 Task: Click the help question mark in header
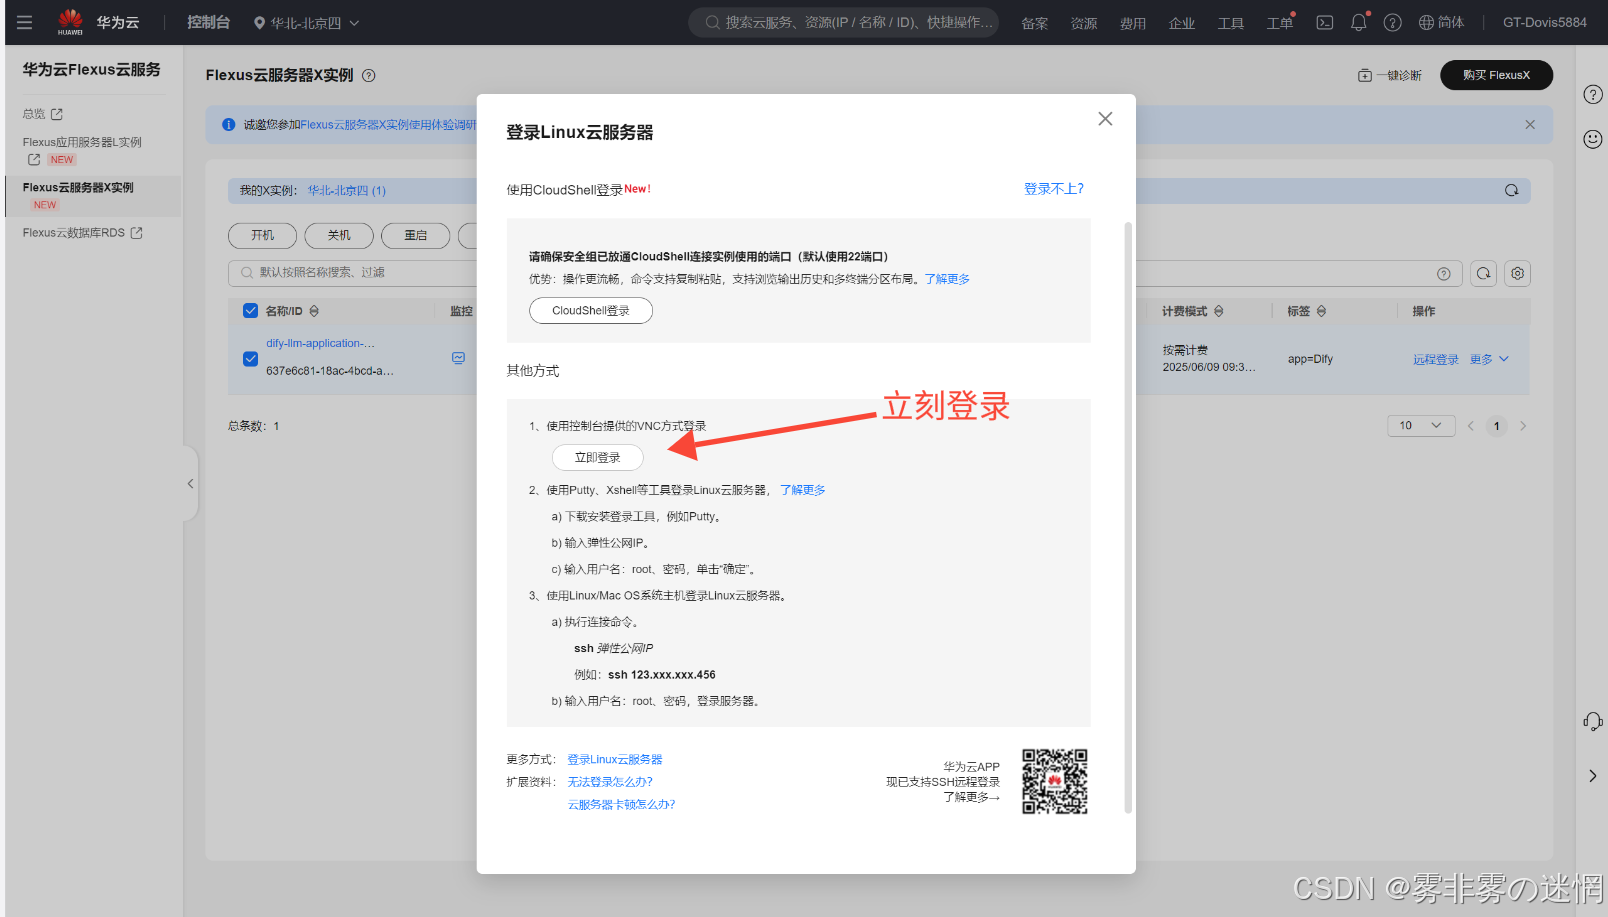point(1392,22)
